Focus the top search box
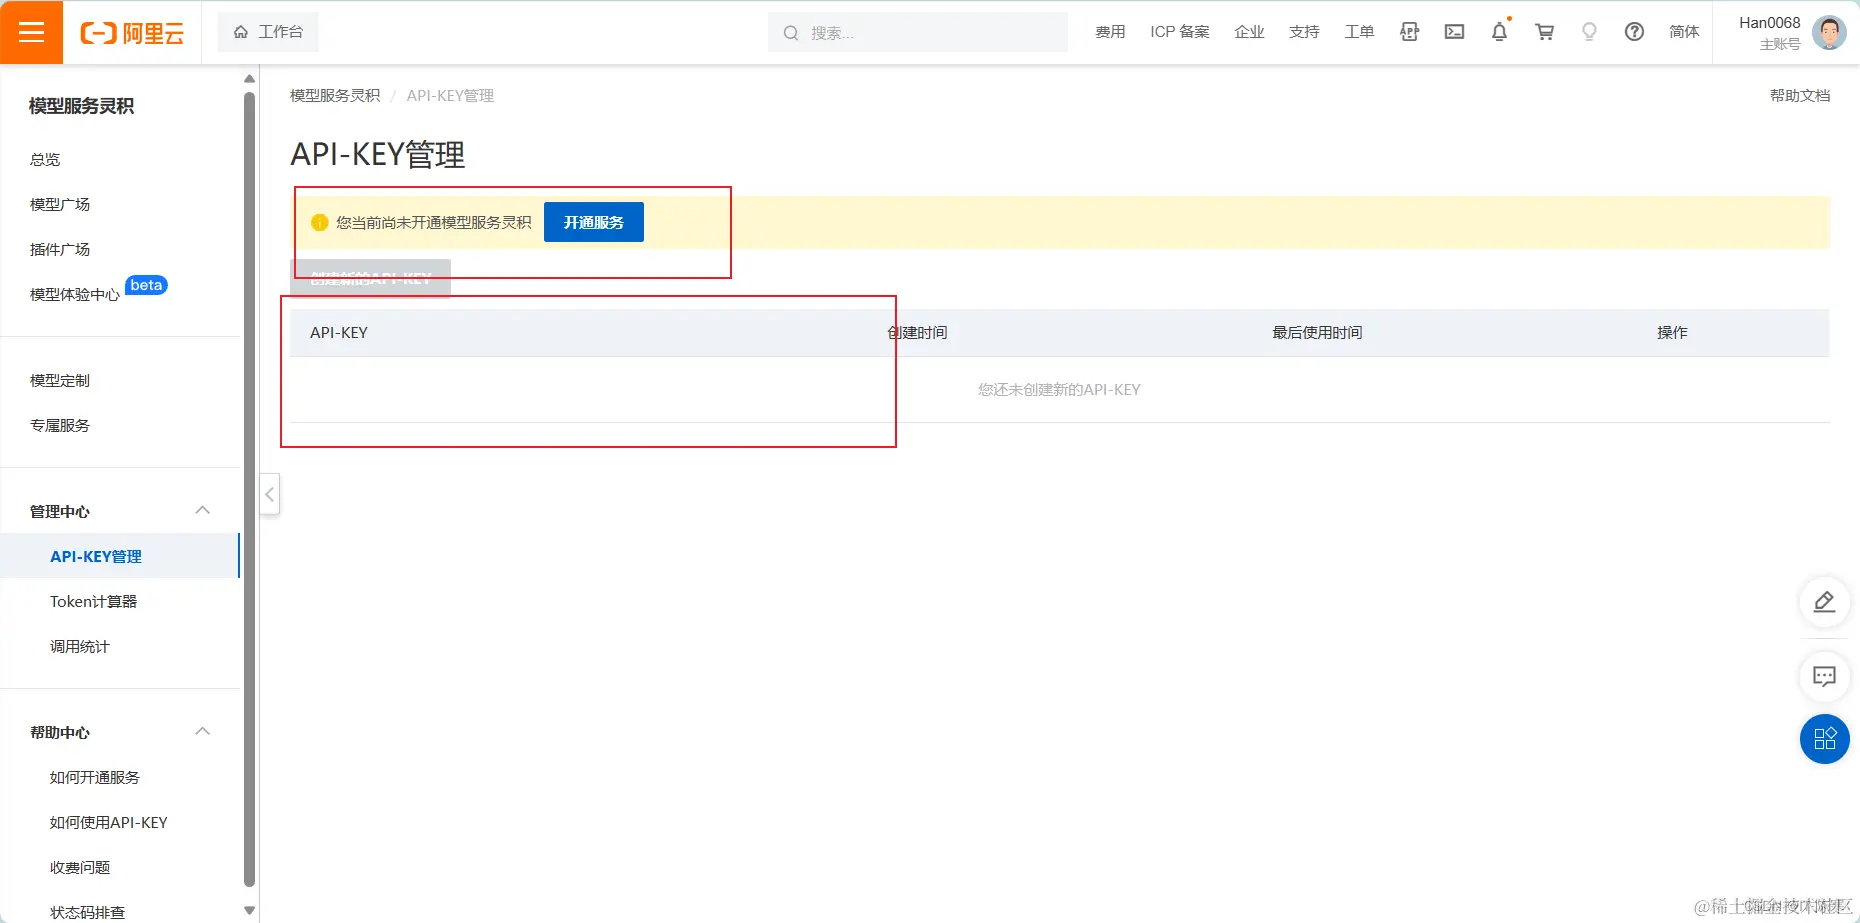 (918, 32)
